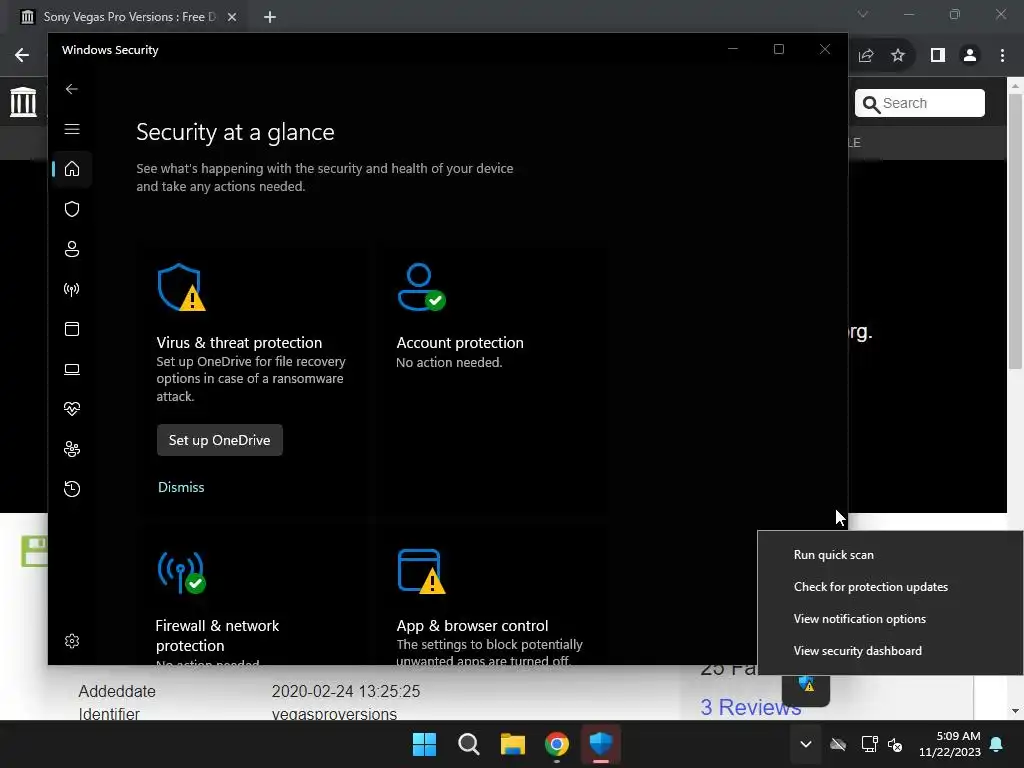Open the hamburger navigation menu
1024x768 pixels.
point(72,129)
